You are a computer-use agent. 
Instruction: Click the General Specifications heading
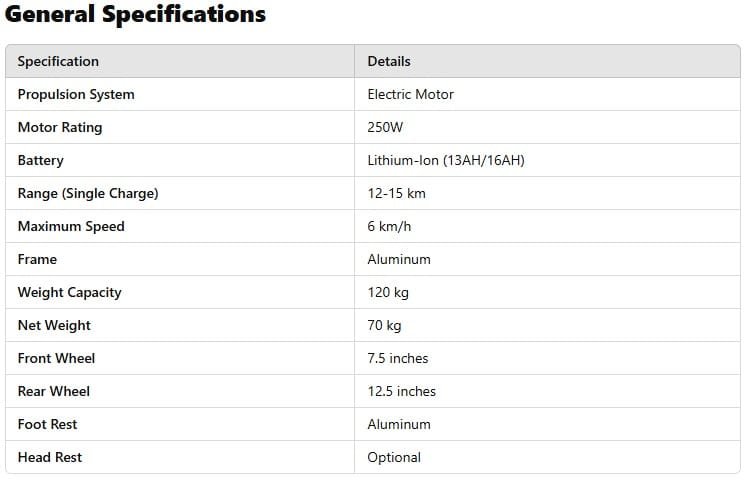(136, 15)
